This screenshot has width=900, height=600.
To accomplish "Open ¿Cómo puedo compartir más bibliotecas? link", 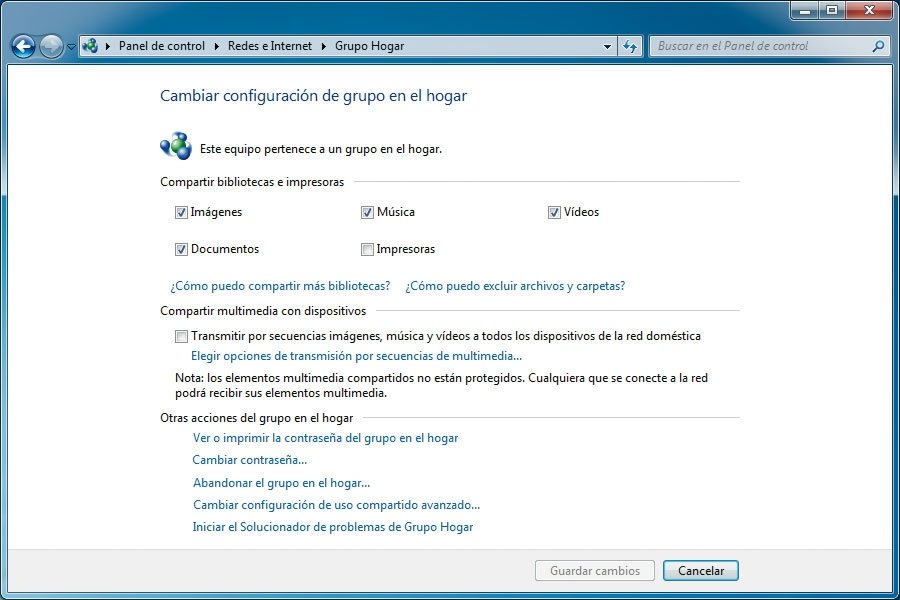I will tap(280, 286).
